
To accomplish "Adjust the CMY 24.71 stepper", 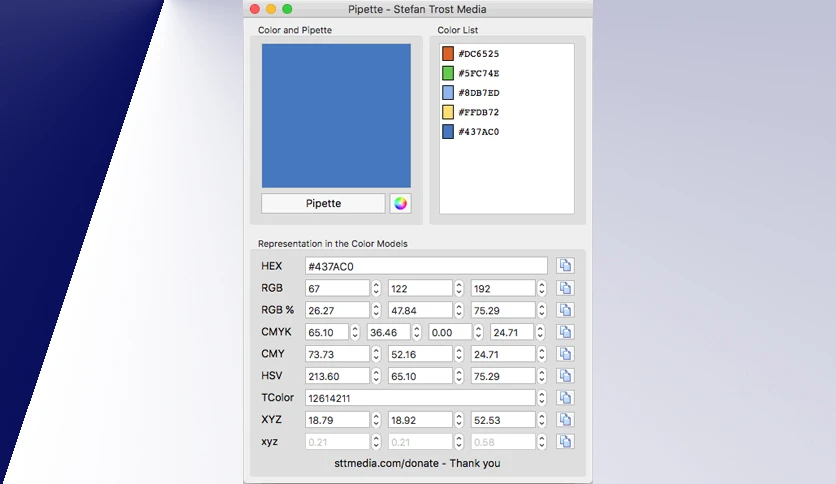I will 542,354.
